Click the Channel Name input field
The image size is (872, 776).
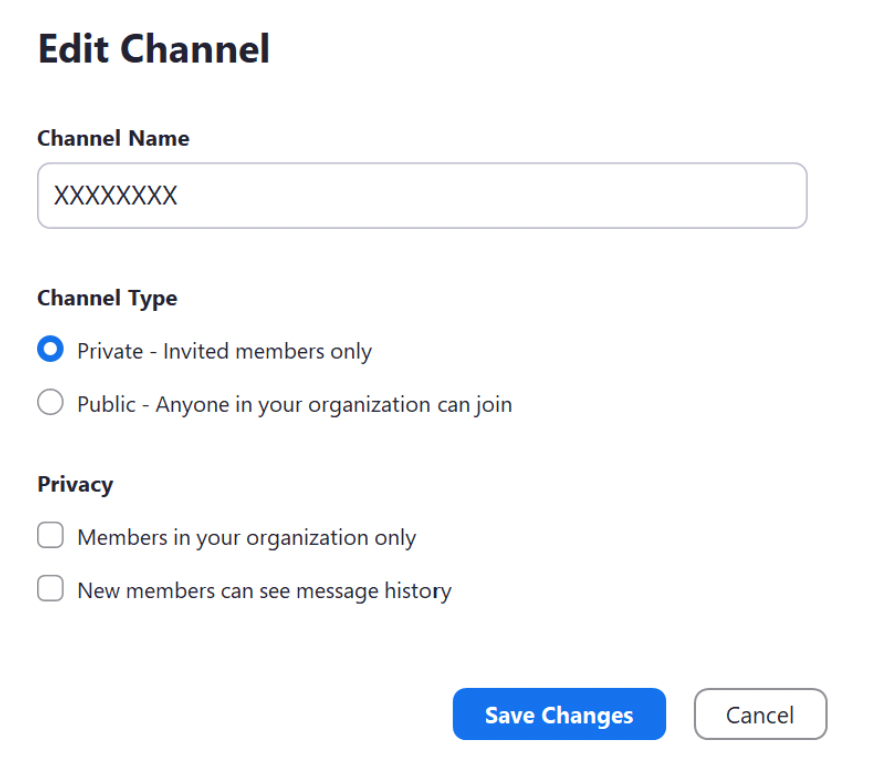(421, 196)
